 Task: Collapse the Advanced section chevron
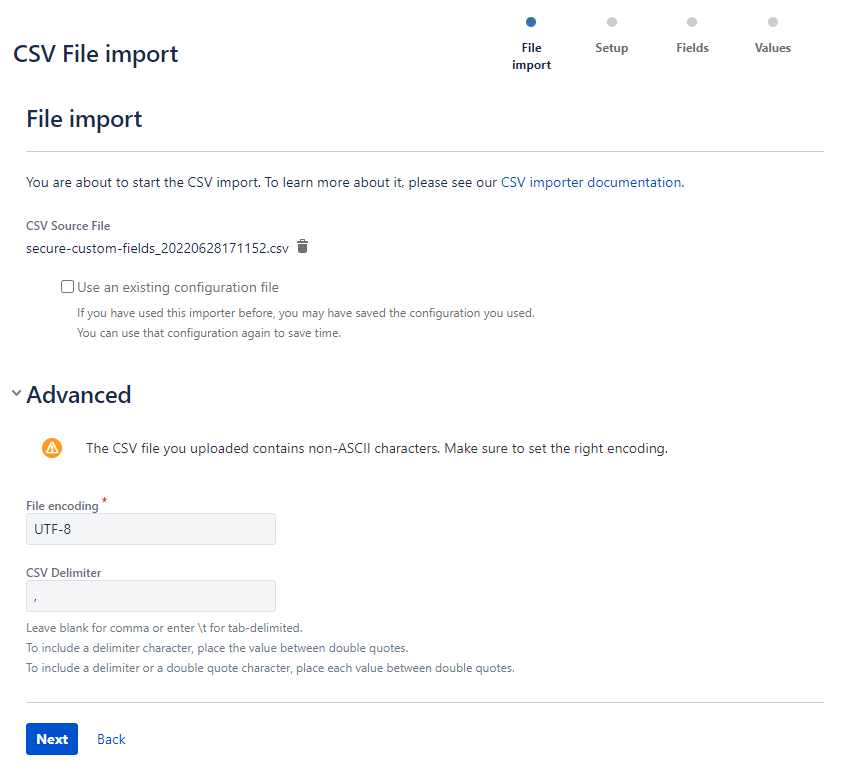16,394
